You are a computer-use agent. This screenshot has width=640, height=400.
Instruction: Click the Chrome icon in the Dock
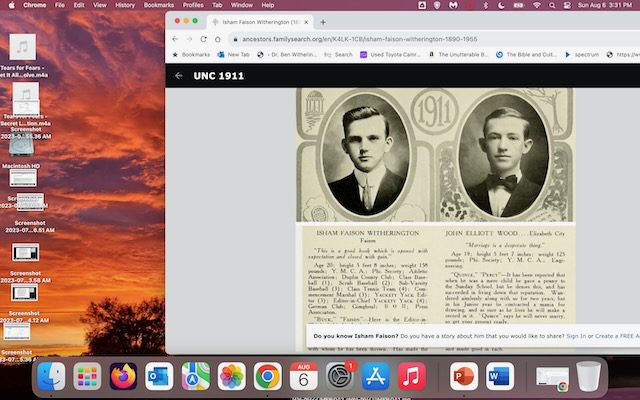pyautogui.click(x=267, y=376)
